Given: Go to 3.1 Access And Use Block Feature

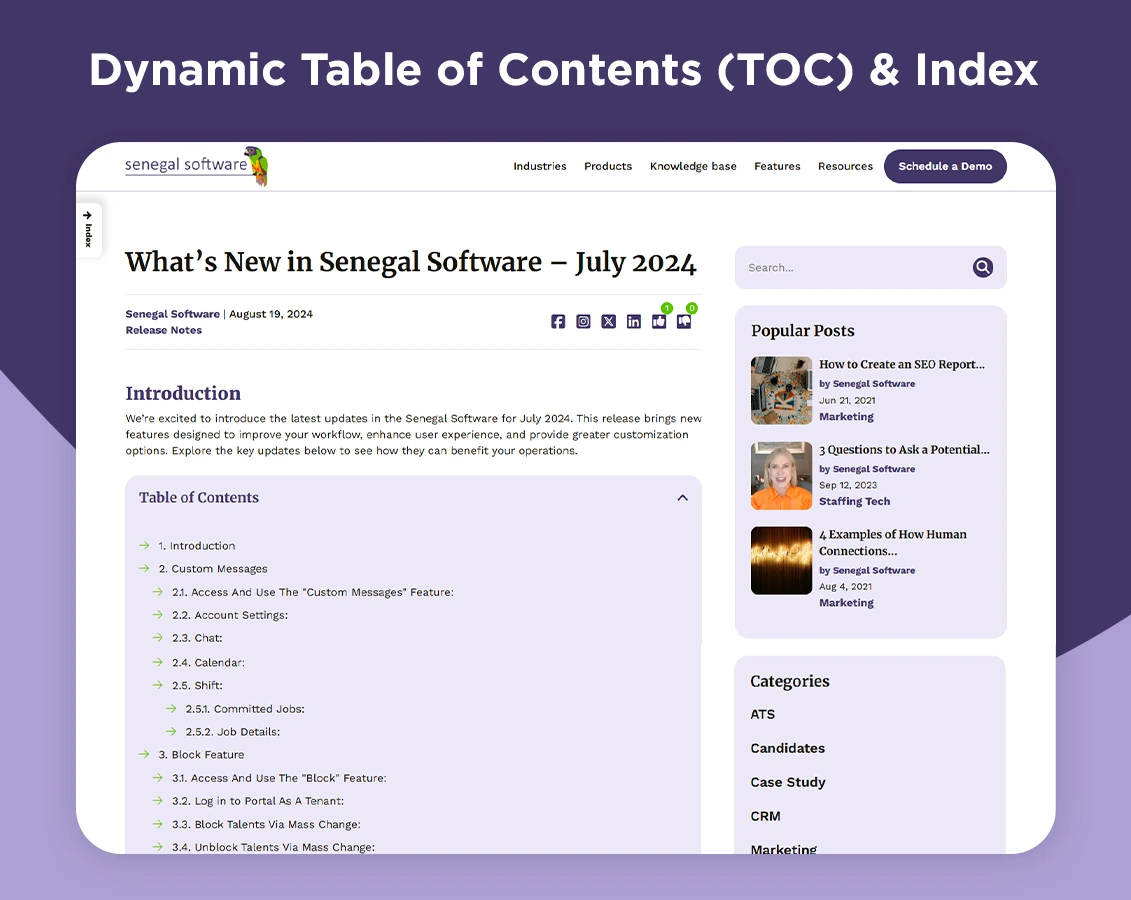Looking at the screenshot, I should click(x=278, y=778).
